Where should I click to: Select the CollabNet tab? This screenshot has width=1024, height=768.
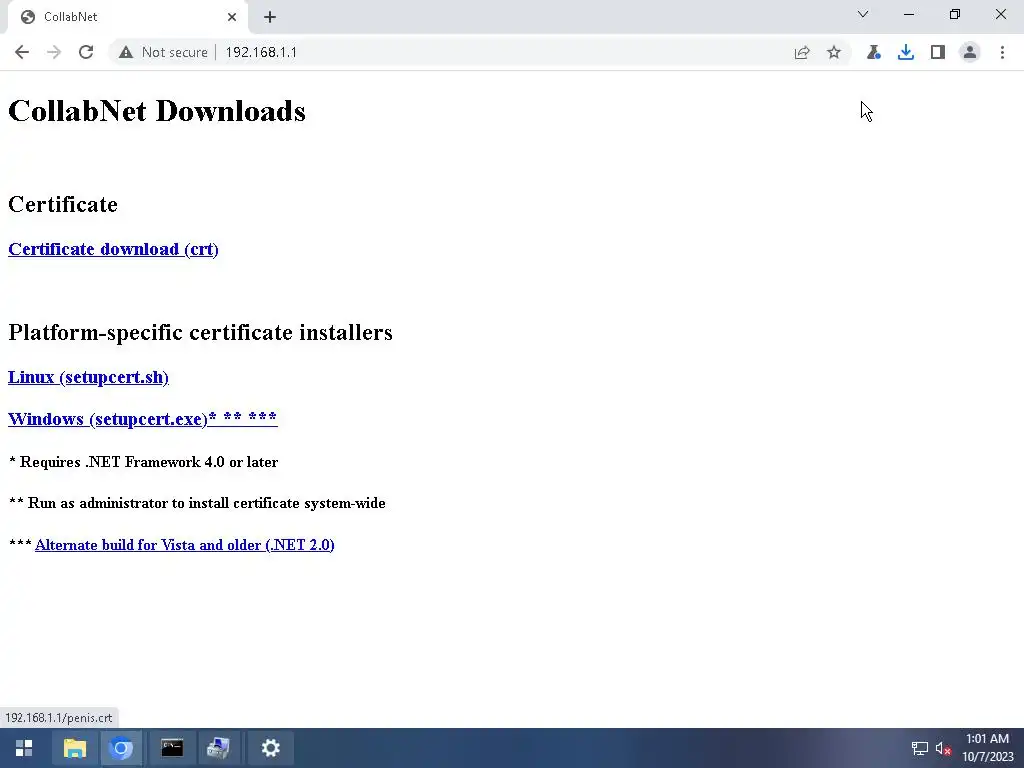[x=127, y=17]
